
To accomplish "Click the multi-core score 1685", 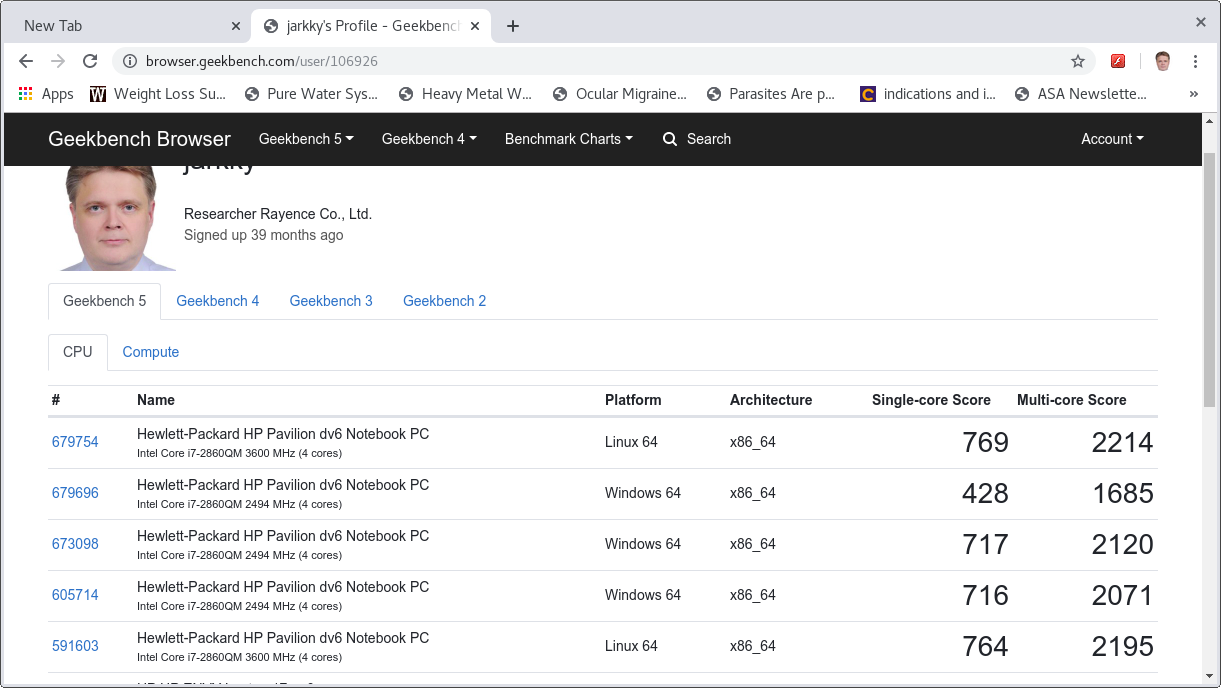I will pyautogui.click(x=1122, y=494).
